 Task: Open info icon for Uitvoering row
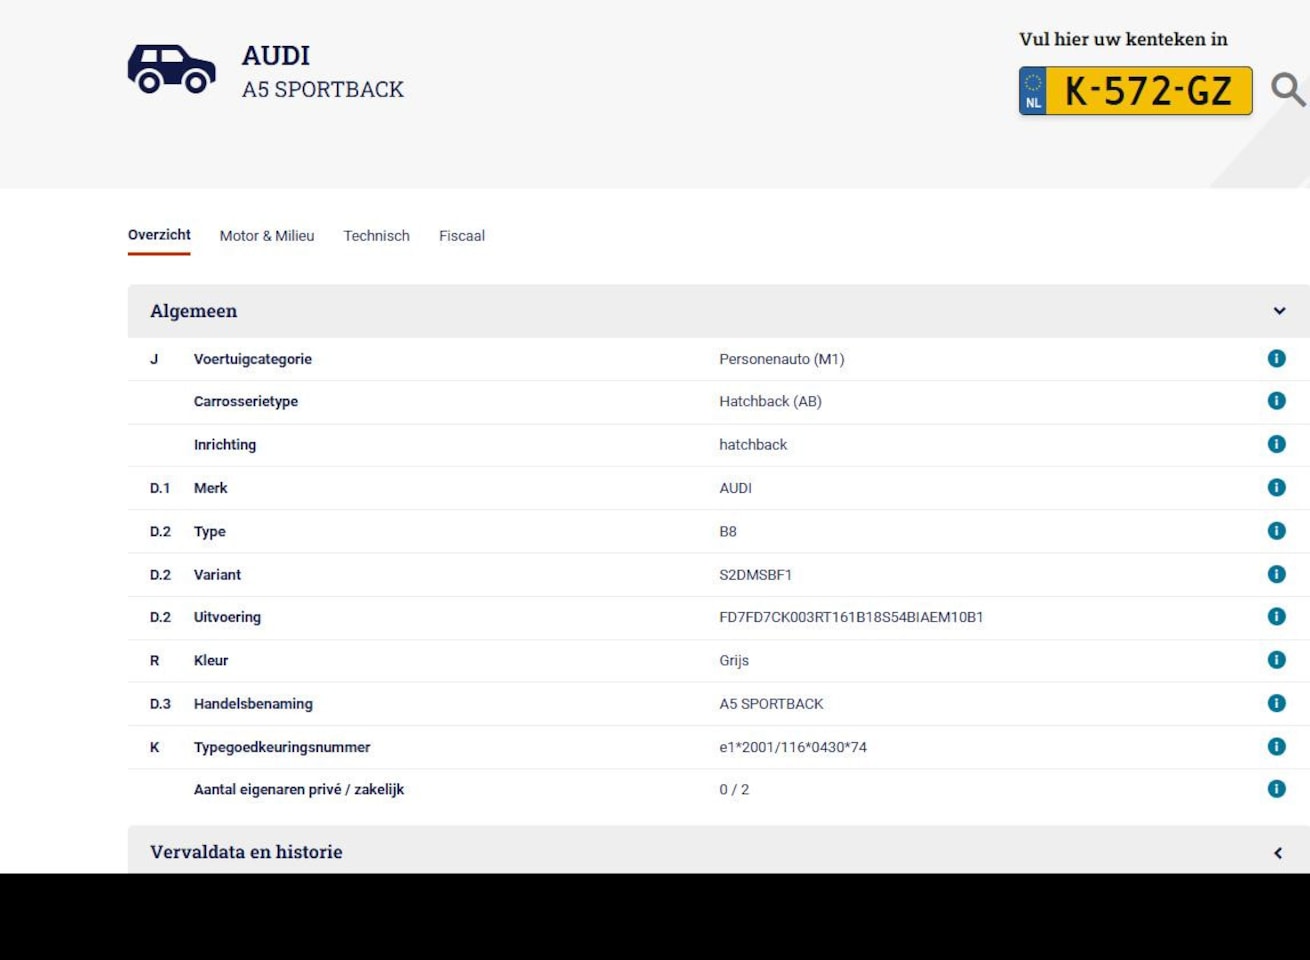pos(1276,617)
